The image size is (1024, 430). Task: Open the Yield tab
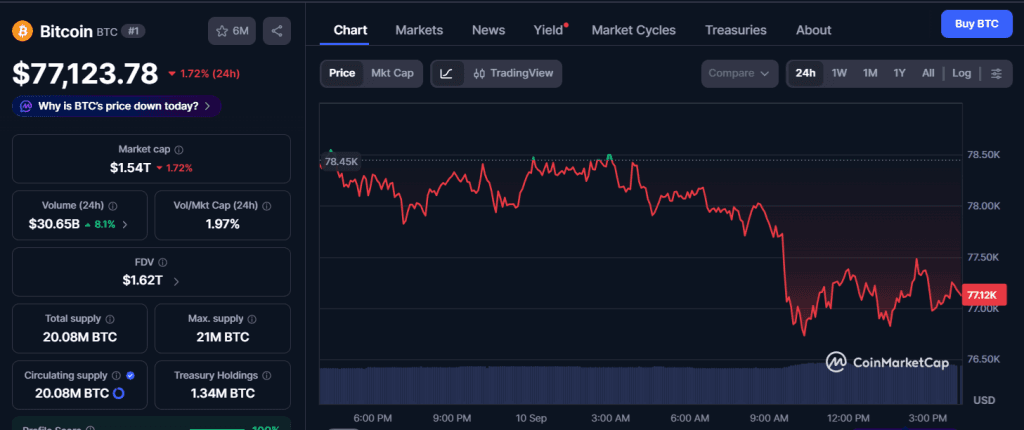(549, 30)
